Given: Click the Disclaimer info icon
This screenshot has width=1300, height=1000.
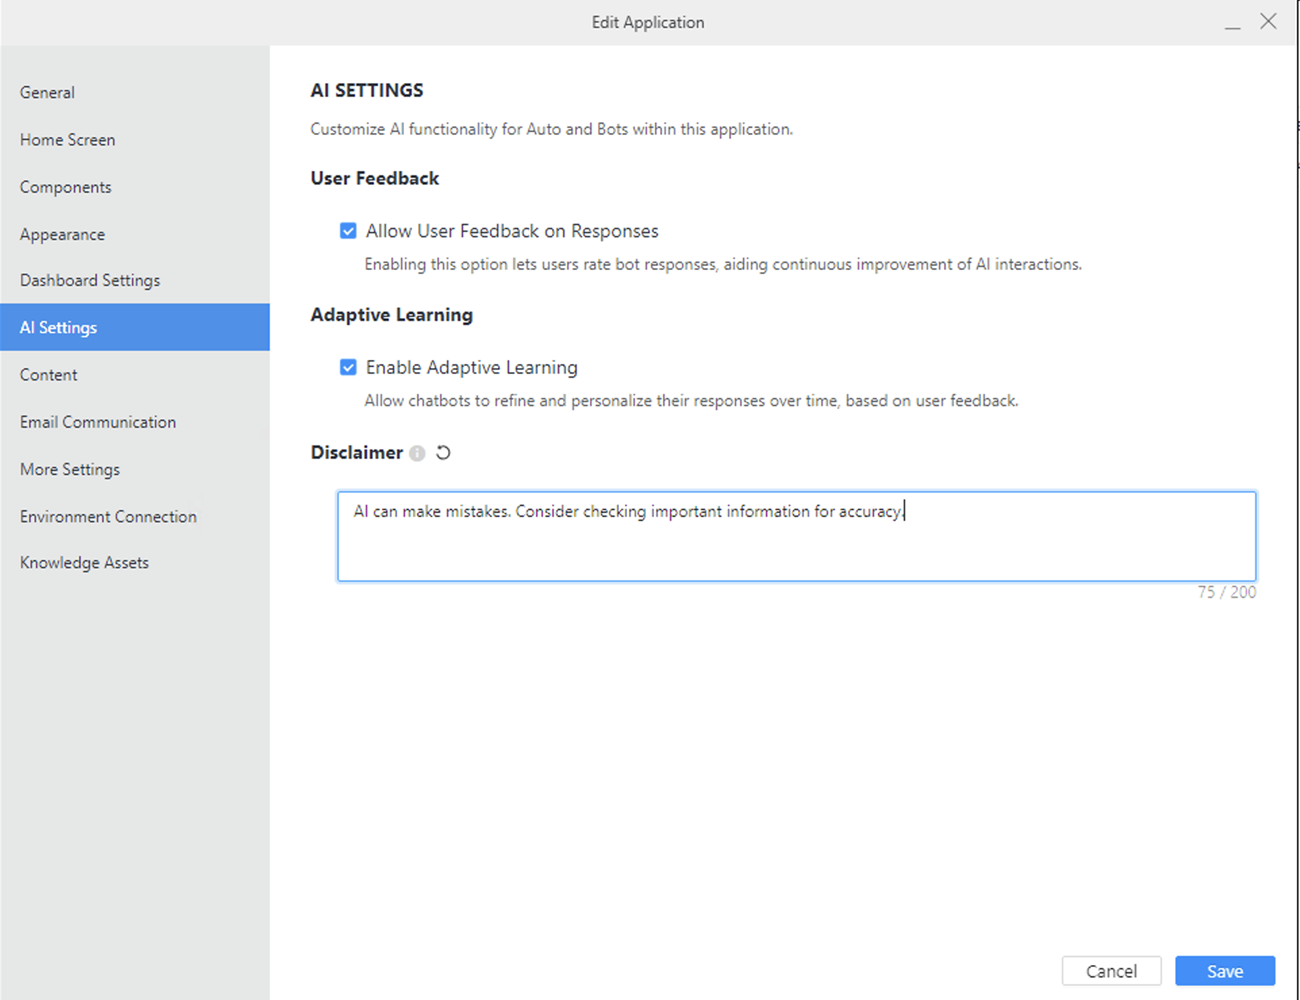Looking at the screenshot, I should pyautogui.click(x=417, y=453).
